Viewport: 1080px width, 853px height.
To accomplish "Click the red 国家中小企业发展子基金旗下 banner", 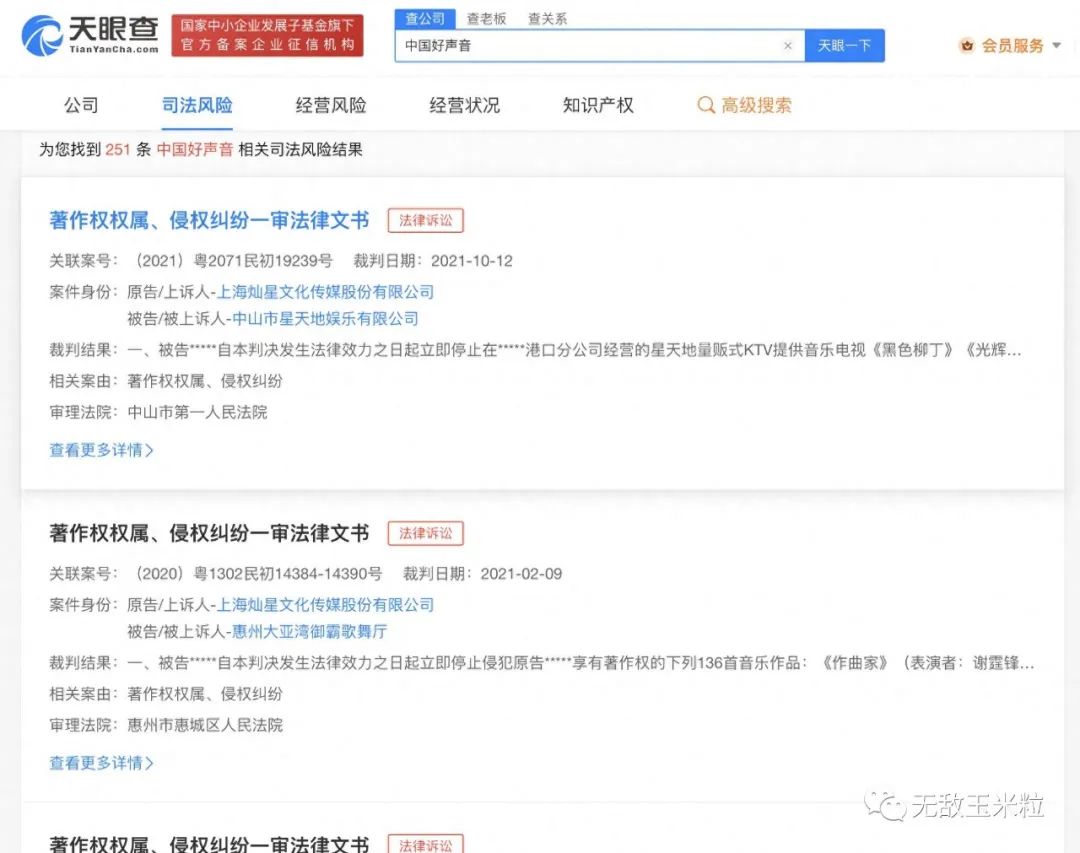I will [x=267, y=35].
